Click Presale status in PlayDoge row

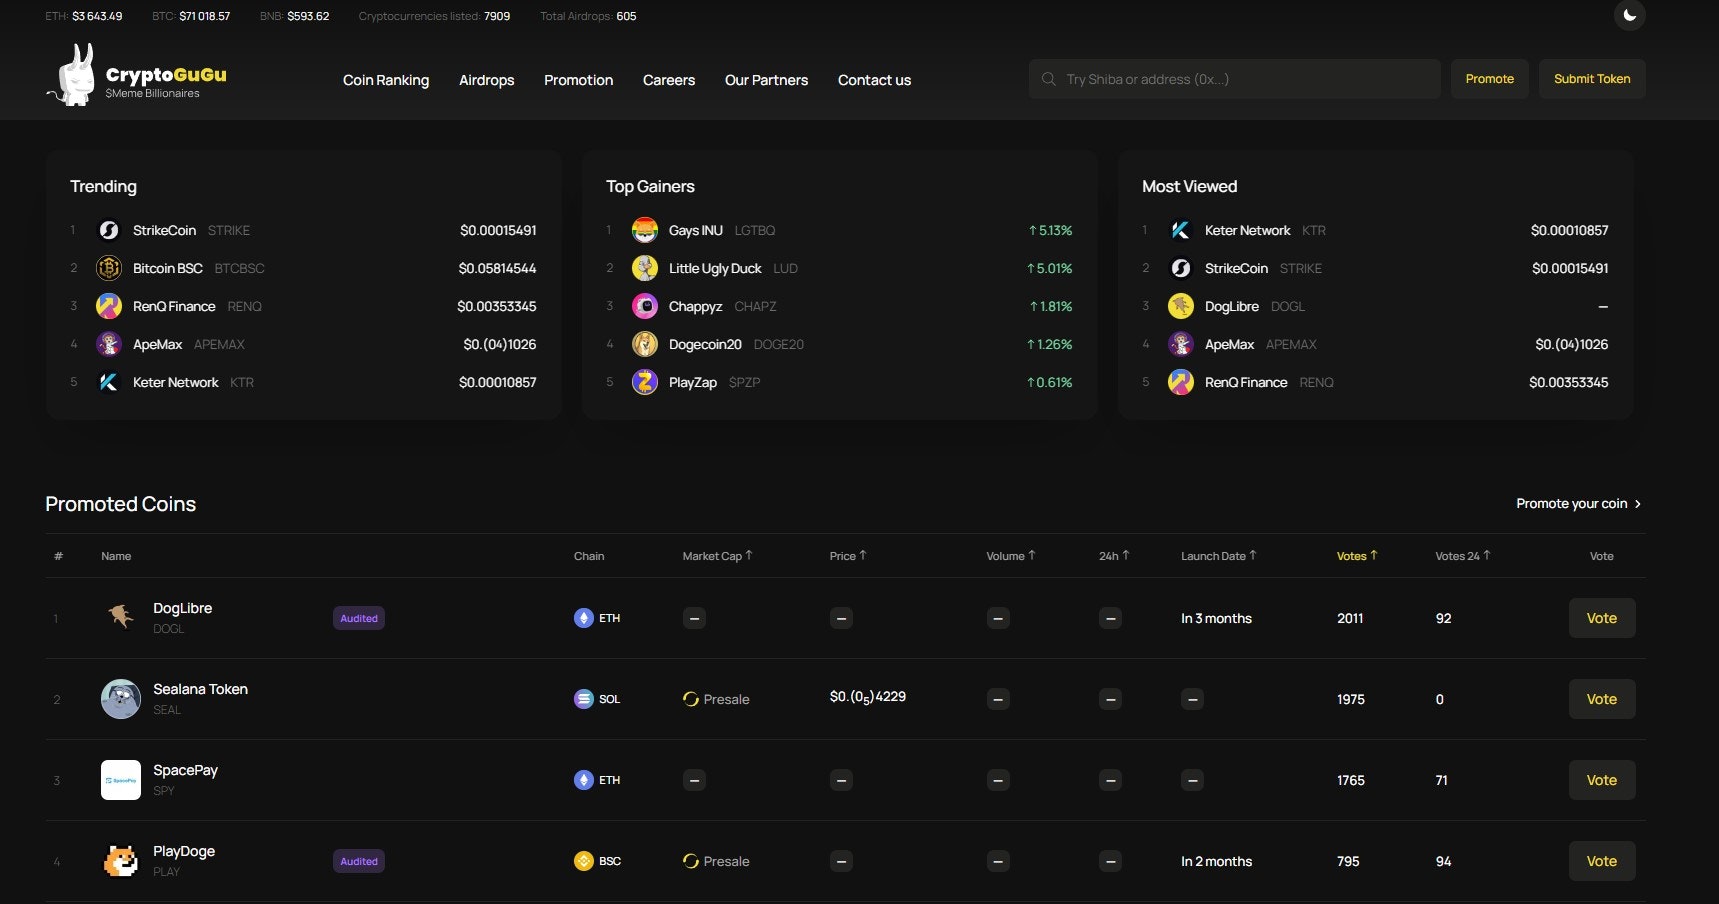(716, 861)
